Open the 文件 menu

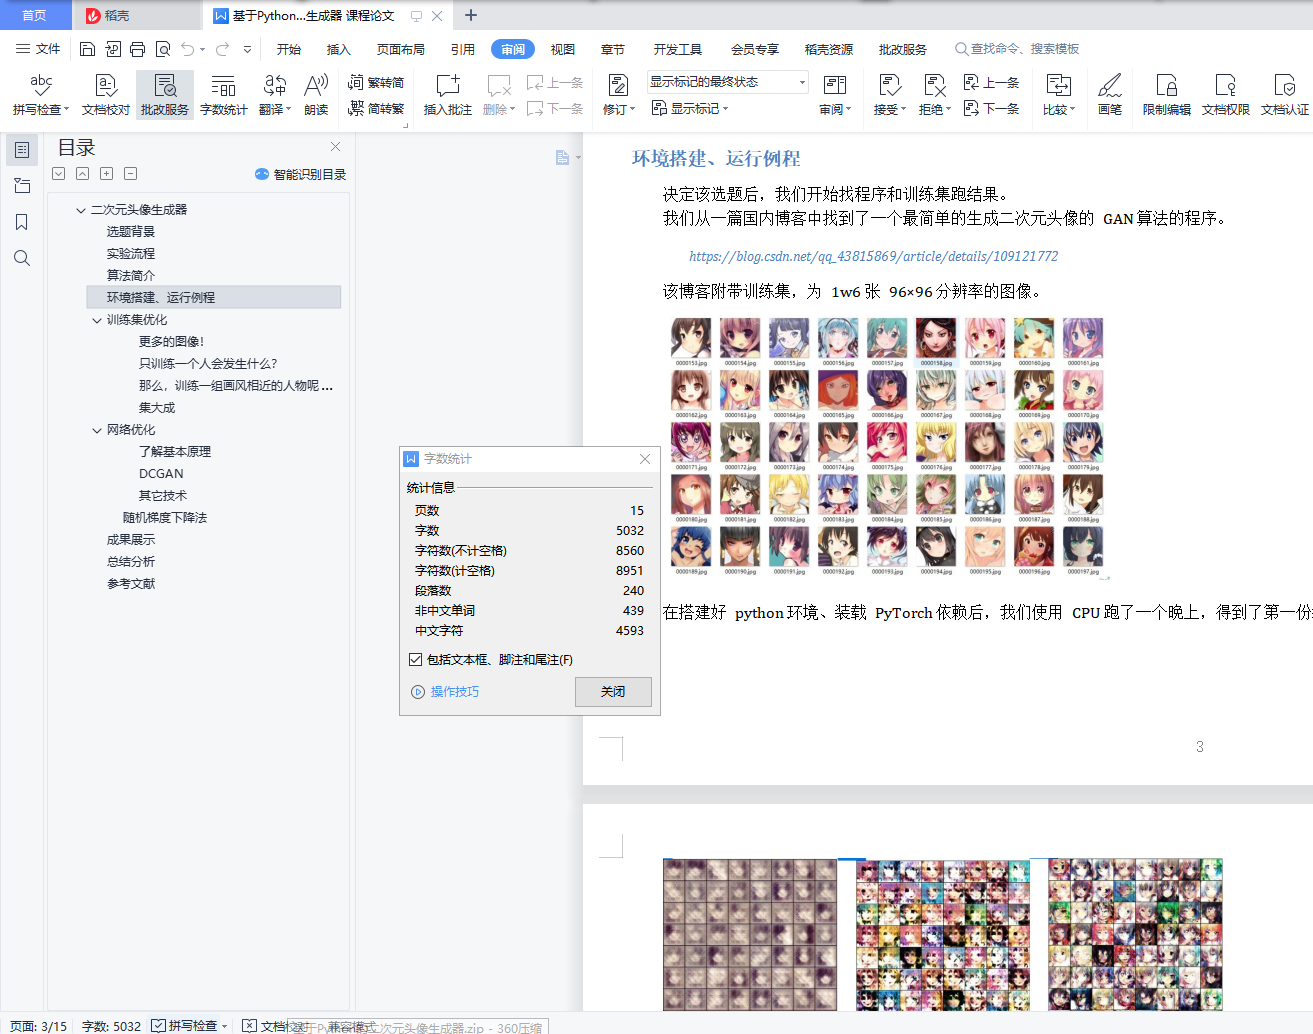(39, 49)
